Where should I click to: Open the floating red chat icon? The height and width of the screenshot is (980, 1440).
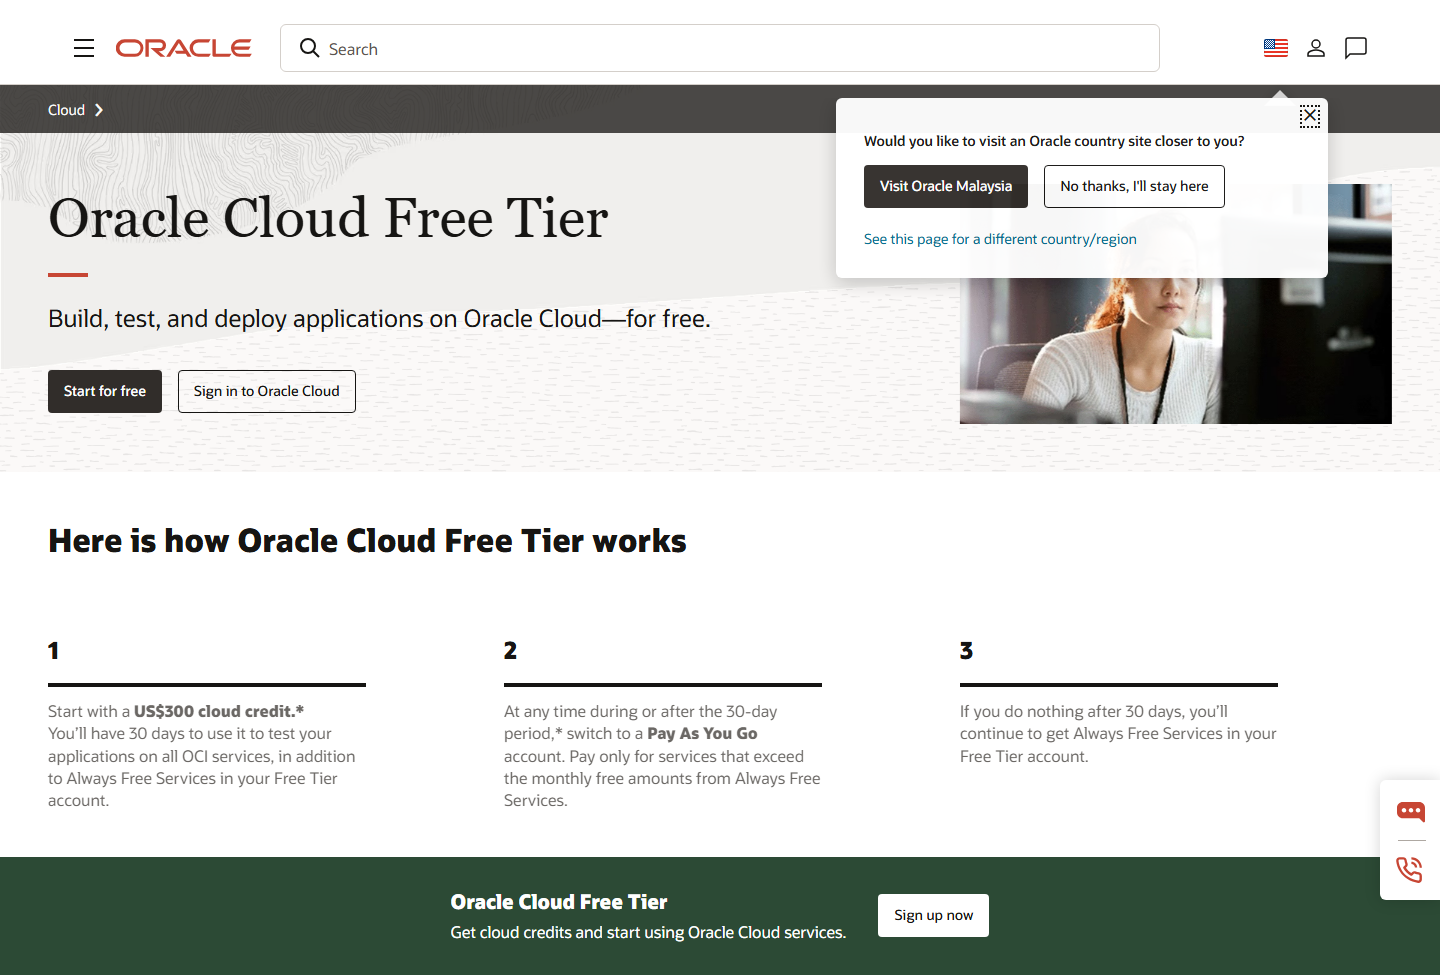[x=1411, y=811]
